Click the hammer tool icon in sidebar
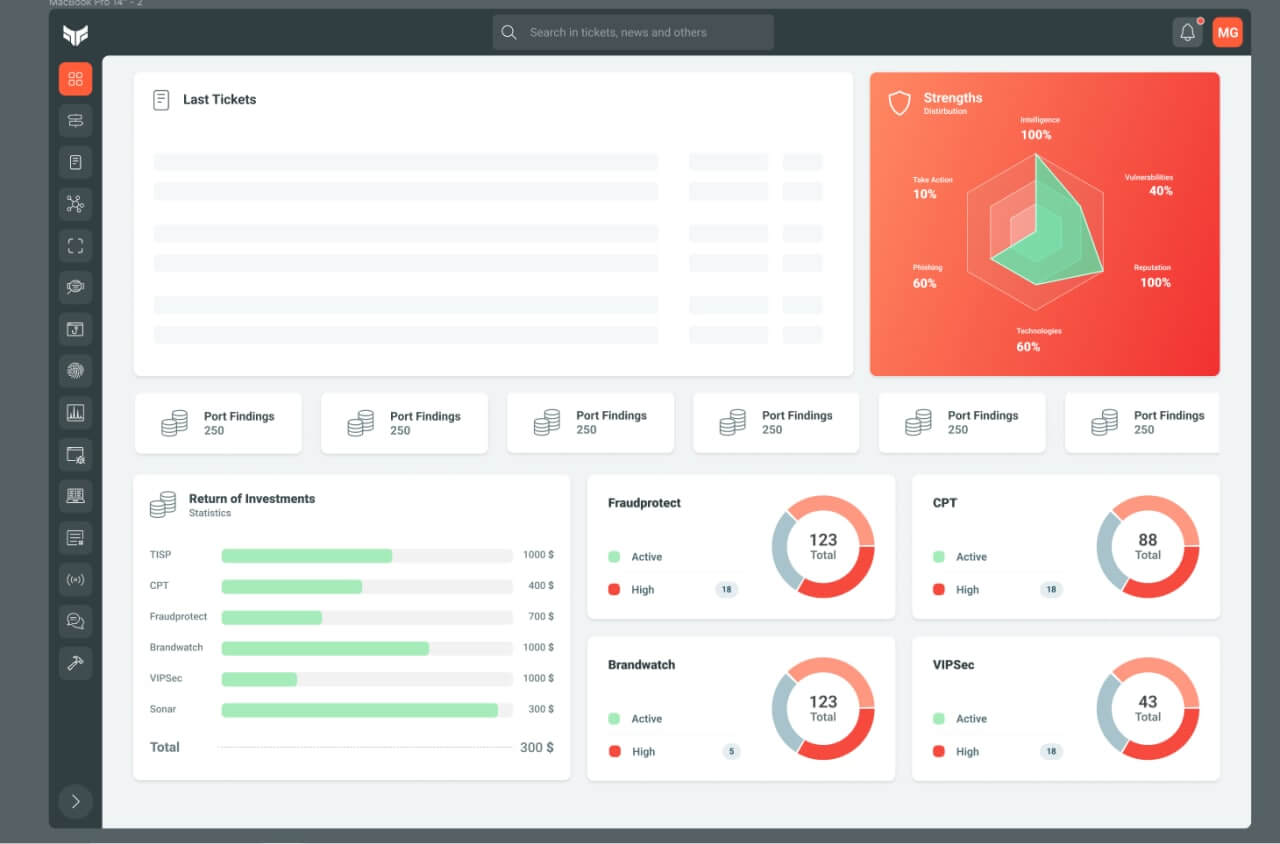 pos(75,662)
